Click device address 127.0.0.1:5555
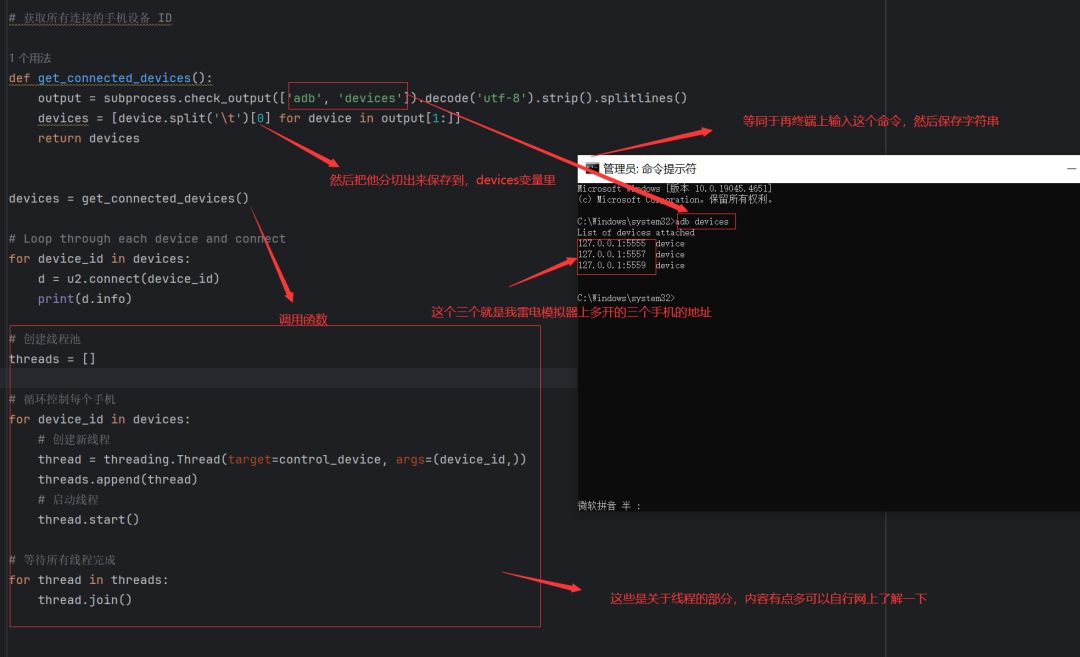 [x=612, y=243]
